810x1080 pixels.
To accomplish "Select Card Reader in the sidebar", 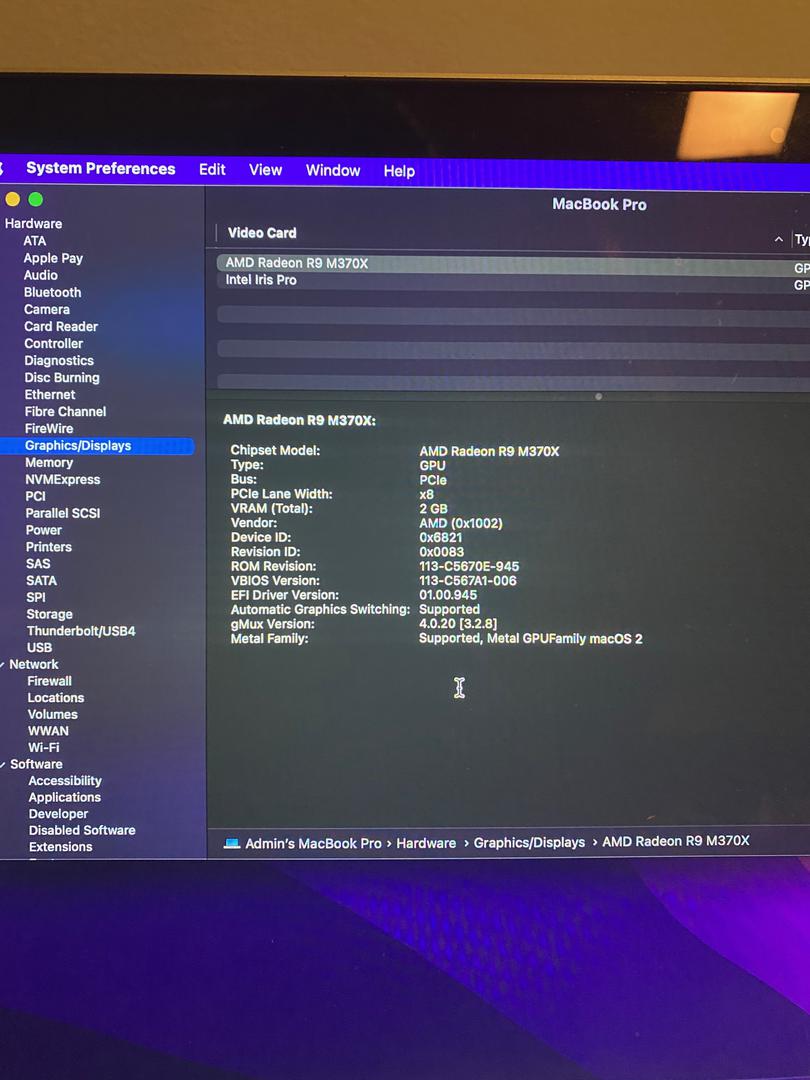I will coord(61,326).
